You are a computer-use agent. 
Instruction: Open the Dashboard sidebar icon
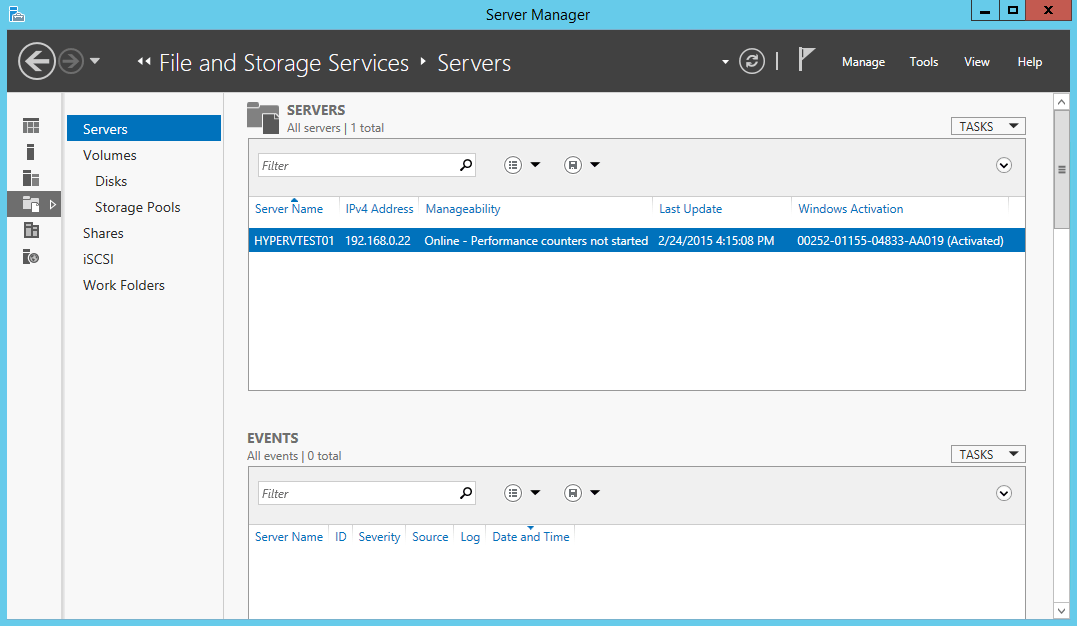(x=31, y=126)
